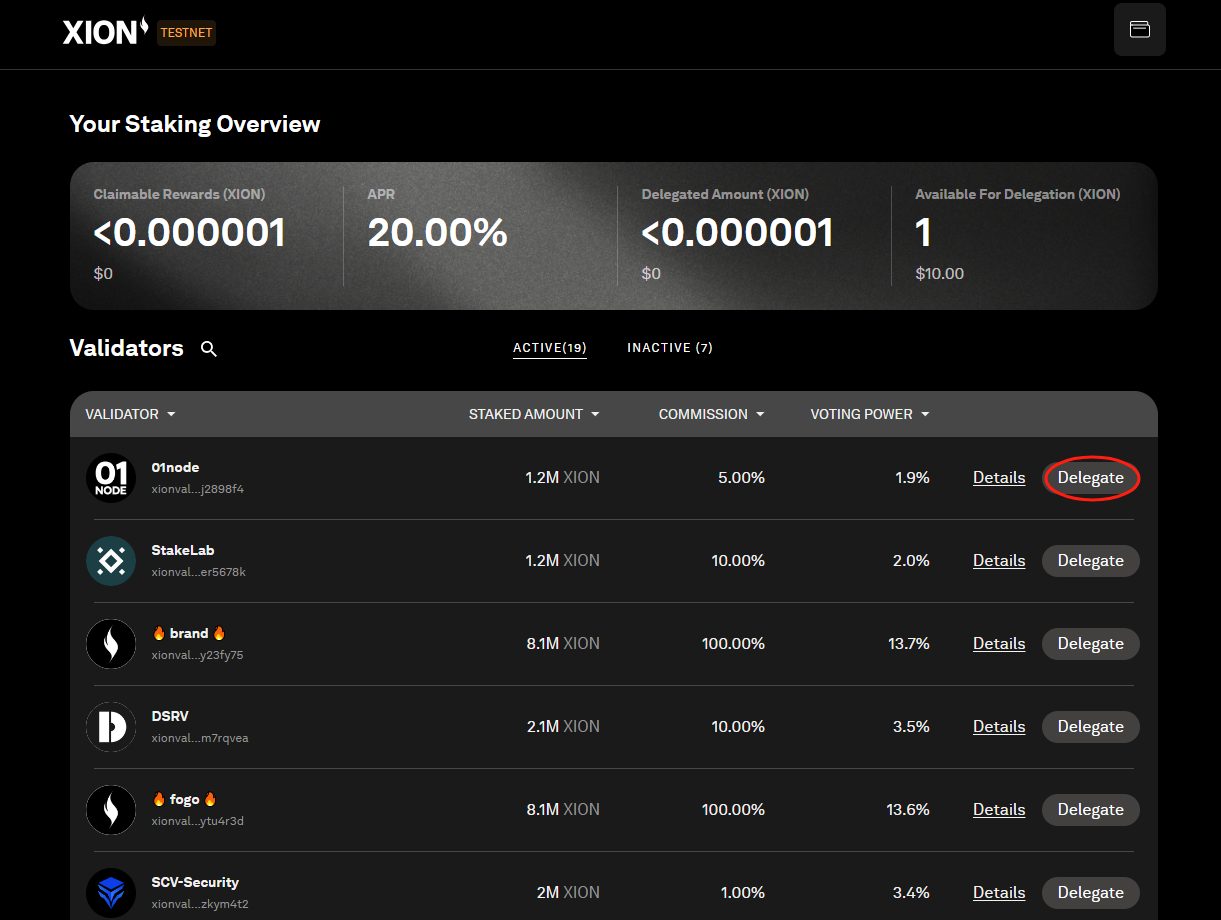Screen dimensions: 1221x920
Task: Open Details for brand validator
Action: tap(999, 644)
